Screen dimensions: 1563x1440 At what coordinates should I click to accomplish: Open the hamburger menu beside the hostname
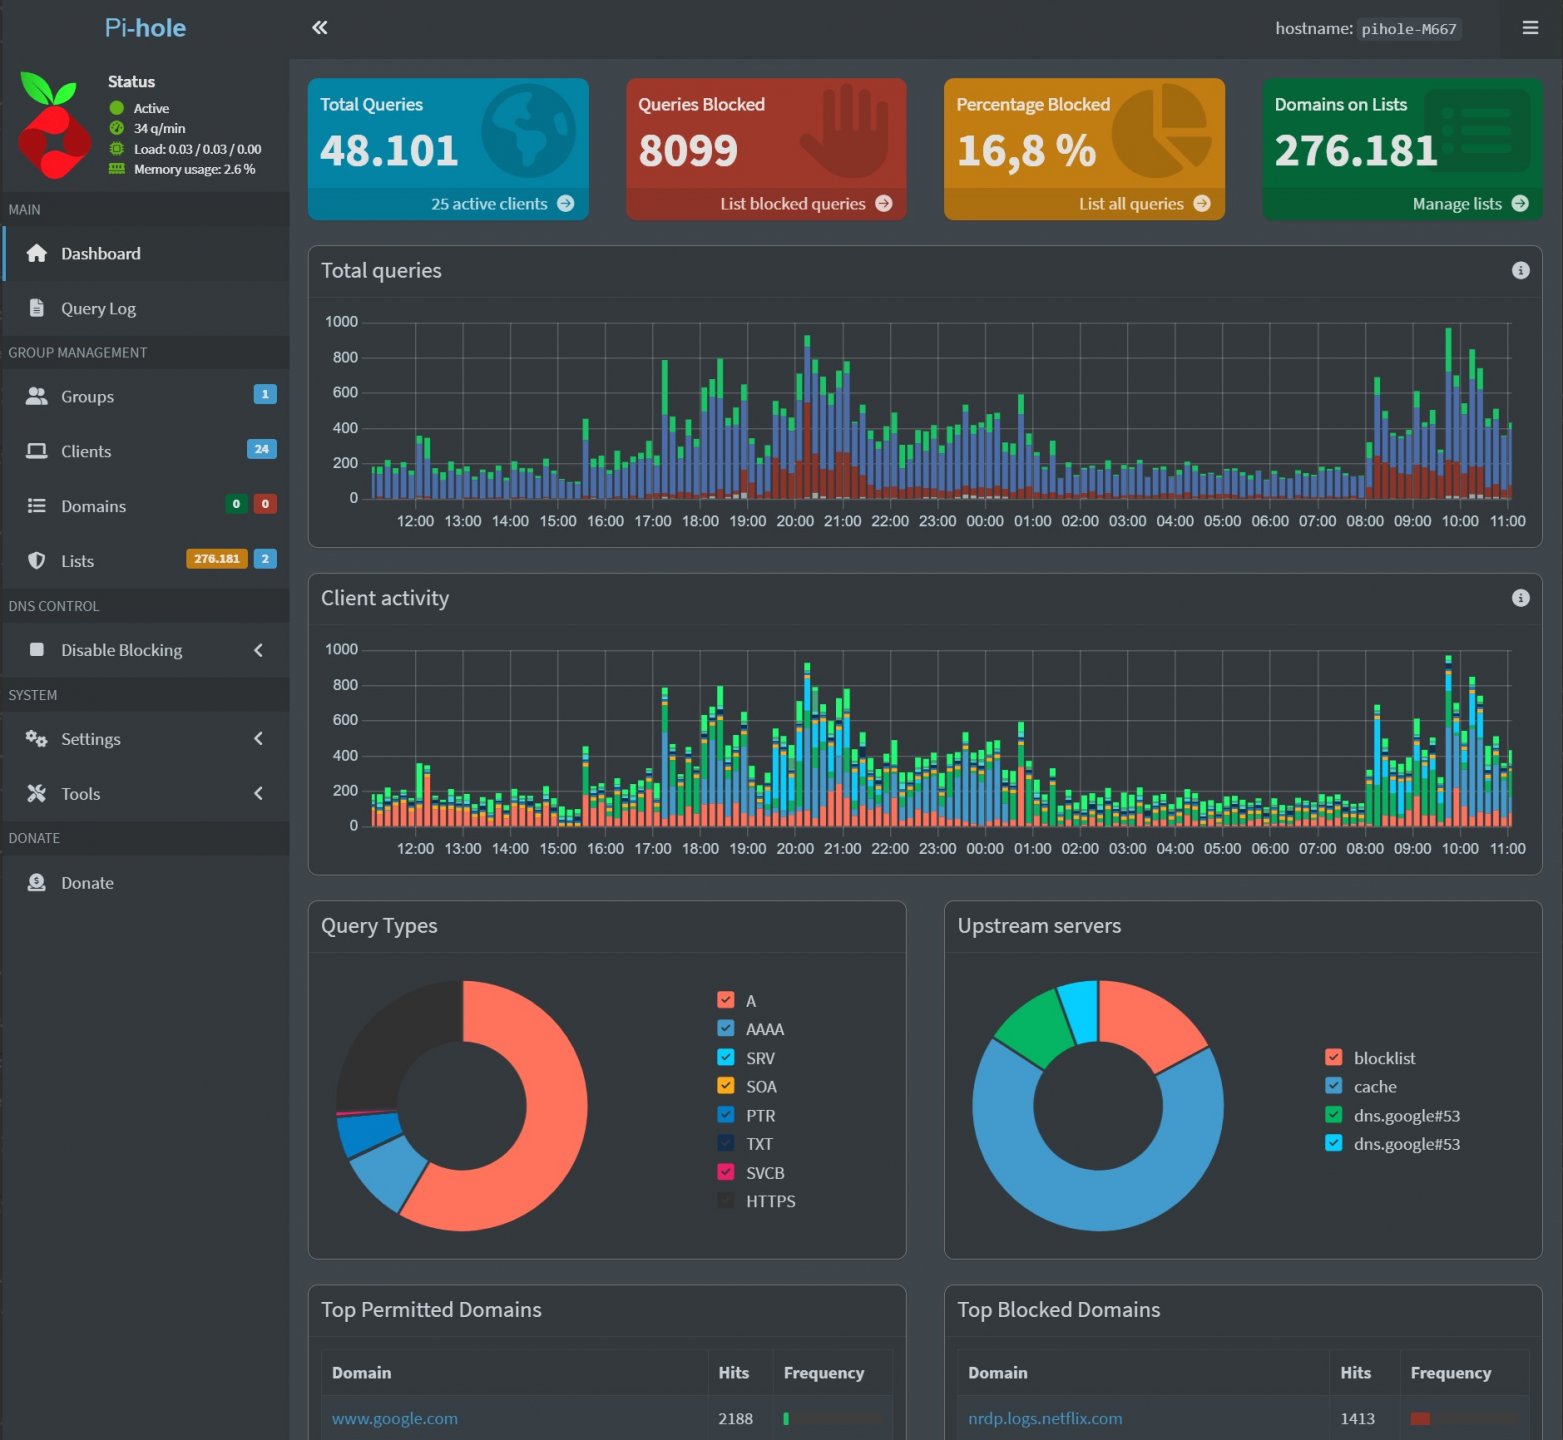1530,28
